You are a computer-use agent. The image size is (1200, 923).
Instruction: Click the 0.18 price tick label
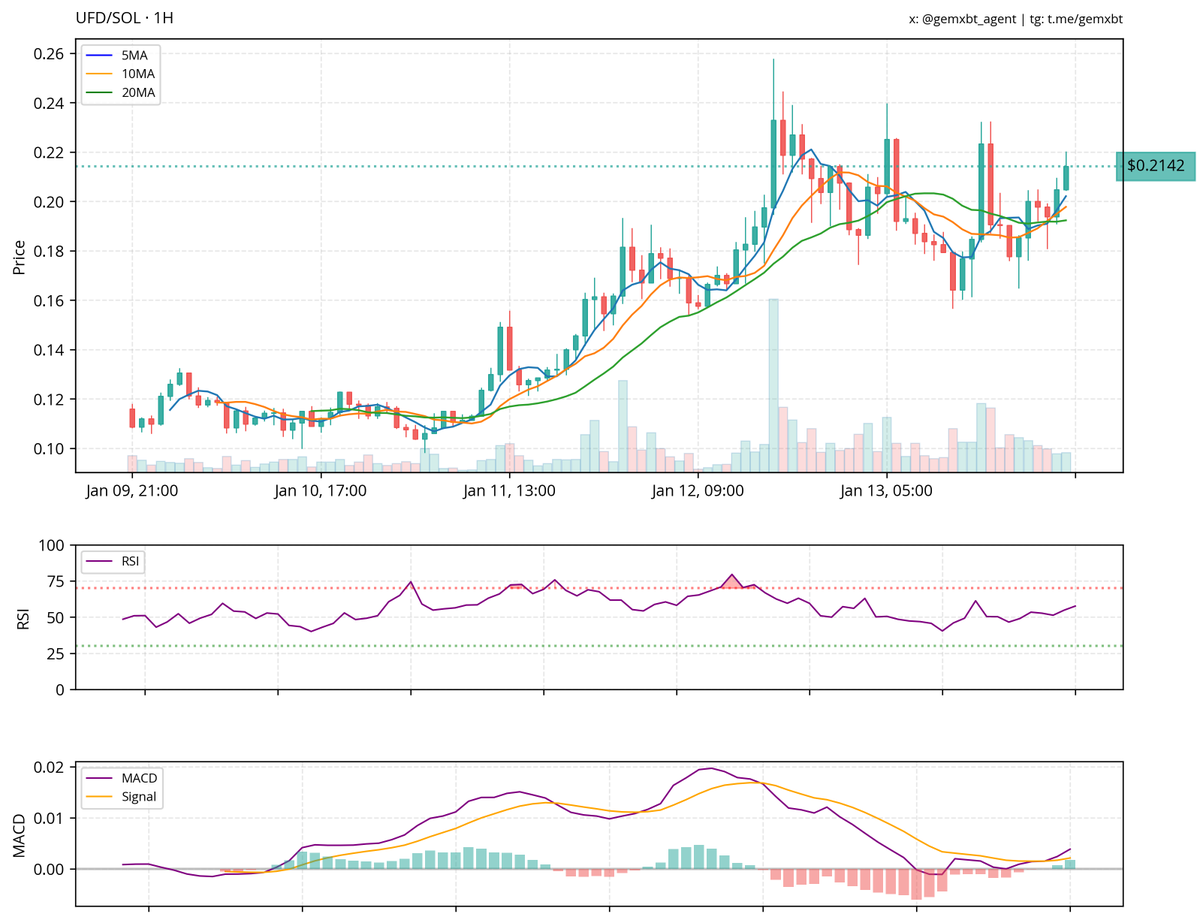click(49, 251)
